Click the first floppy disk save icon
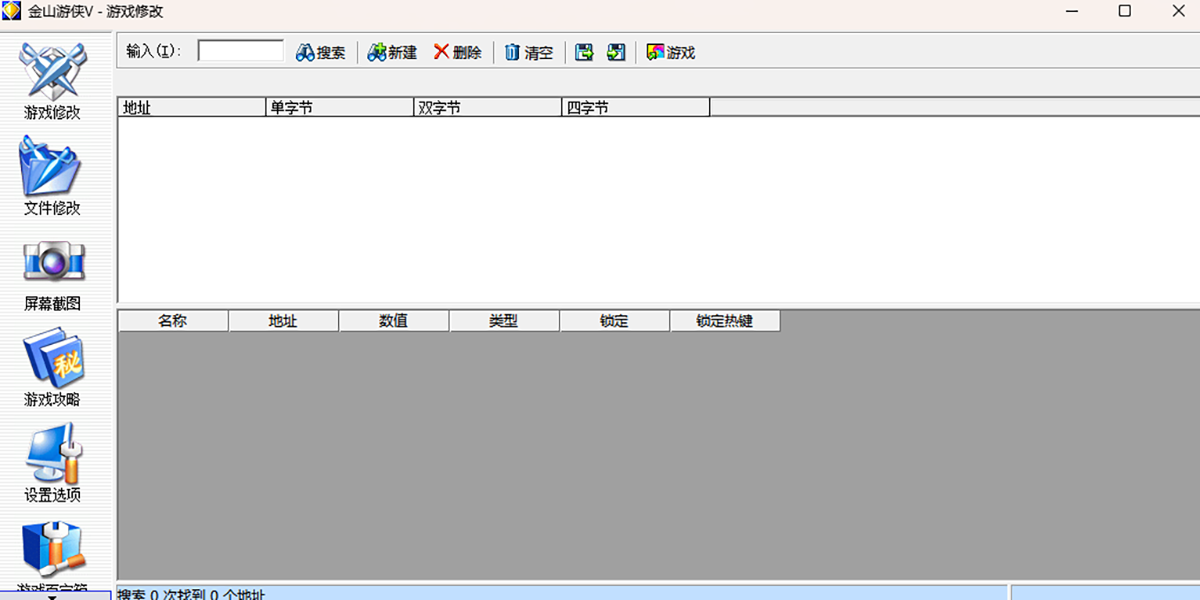This screenshot has width=1200, height=600. point(584,52)
